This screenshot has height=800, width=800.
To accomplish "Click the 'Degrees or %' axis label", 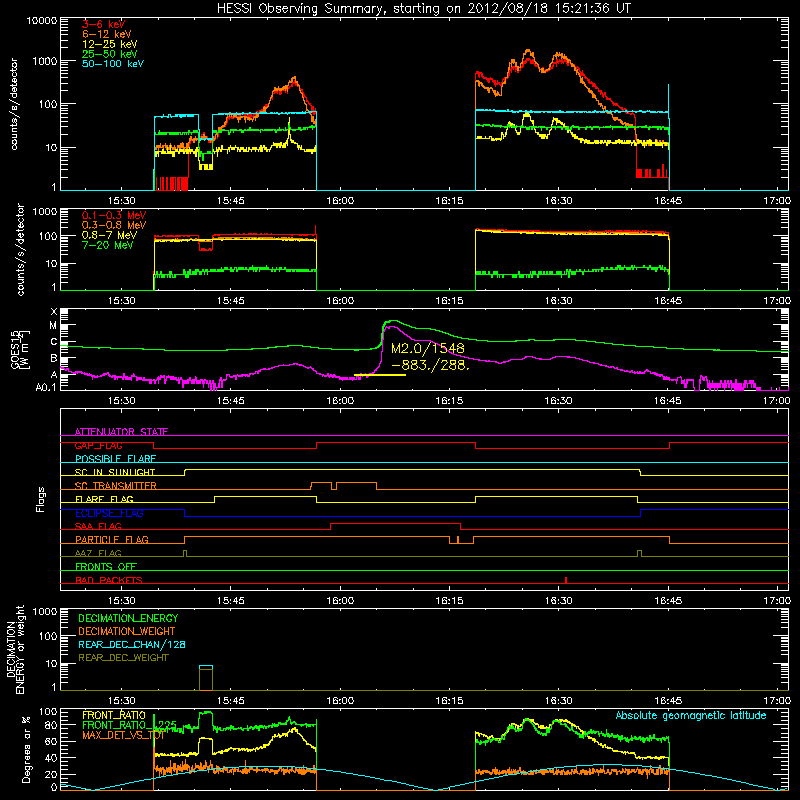I will tap(26, 749).
